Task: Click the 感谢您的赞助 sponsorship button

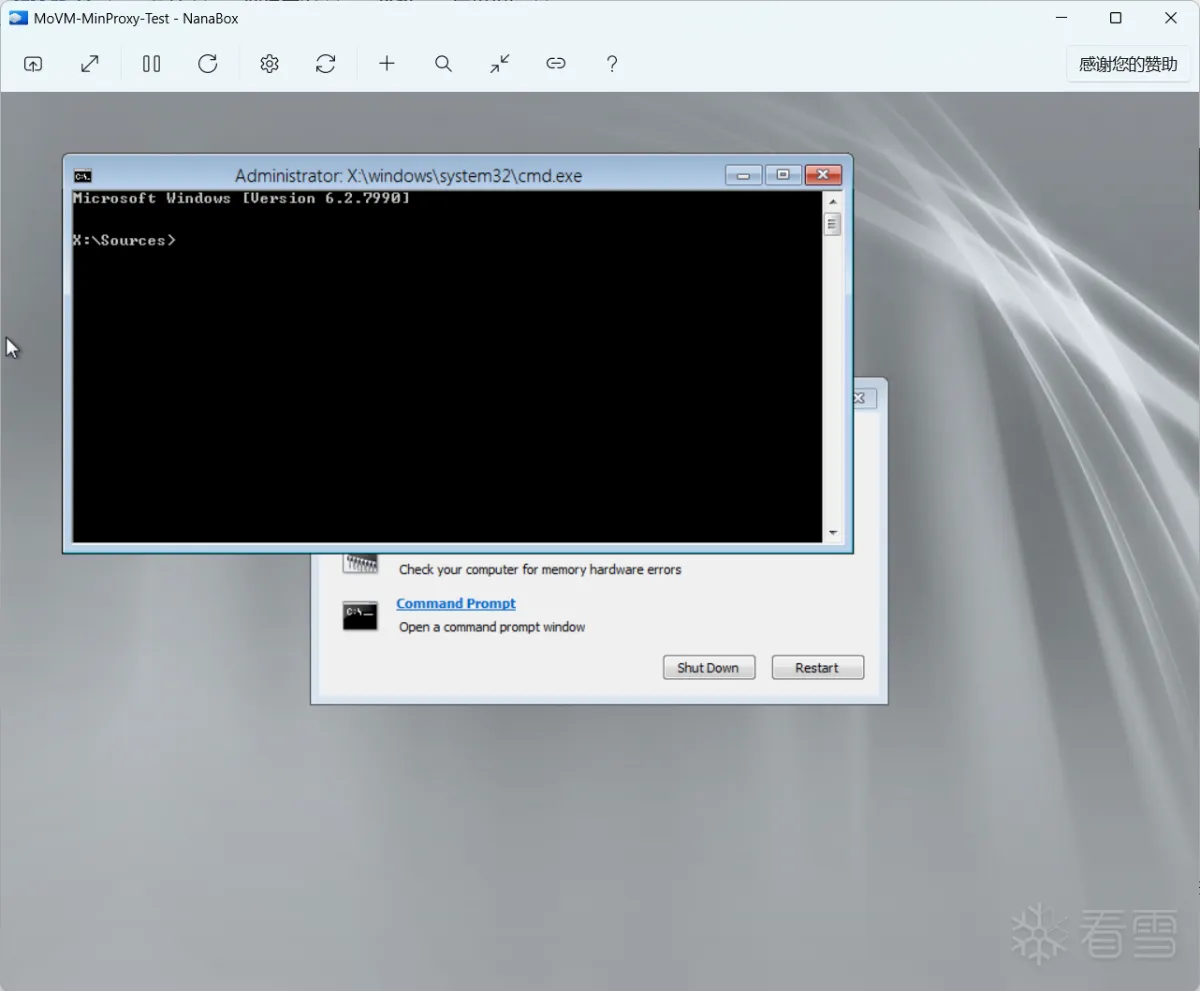Action: 1128,63
